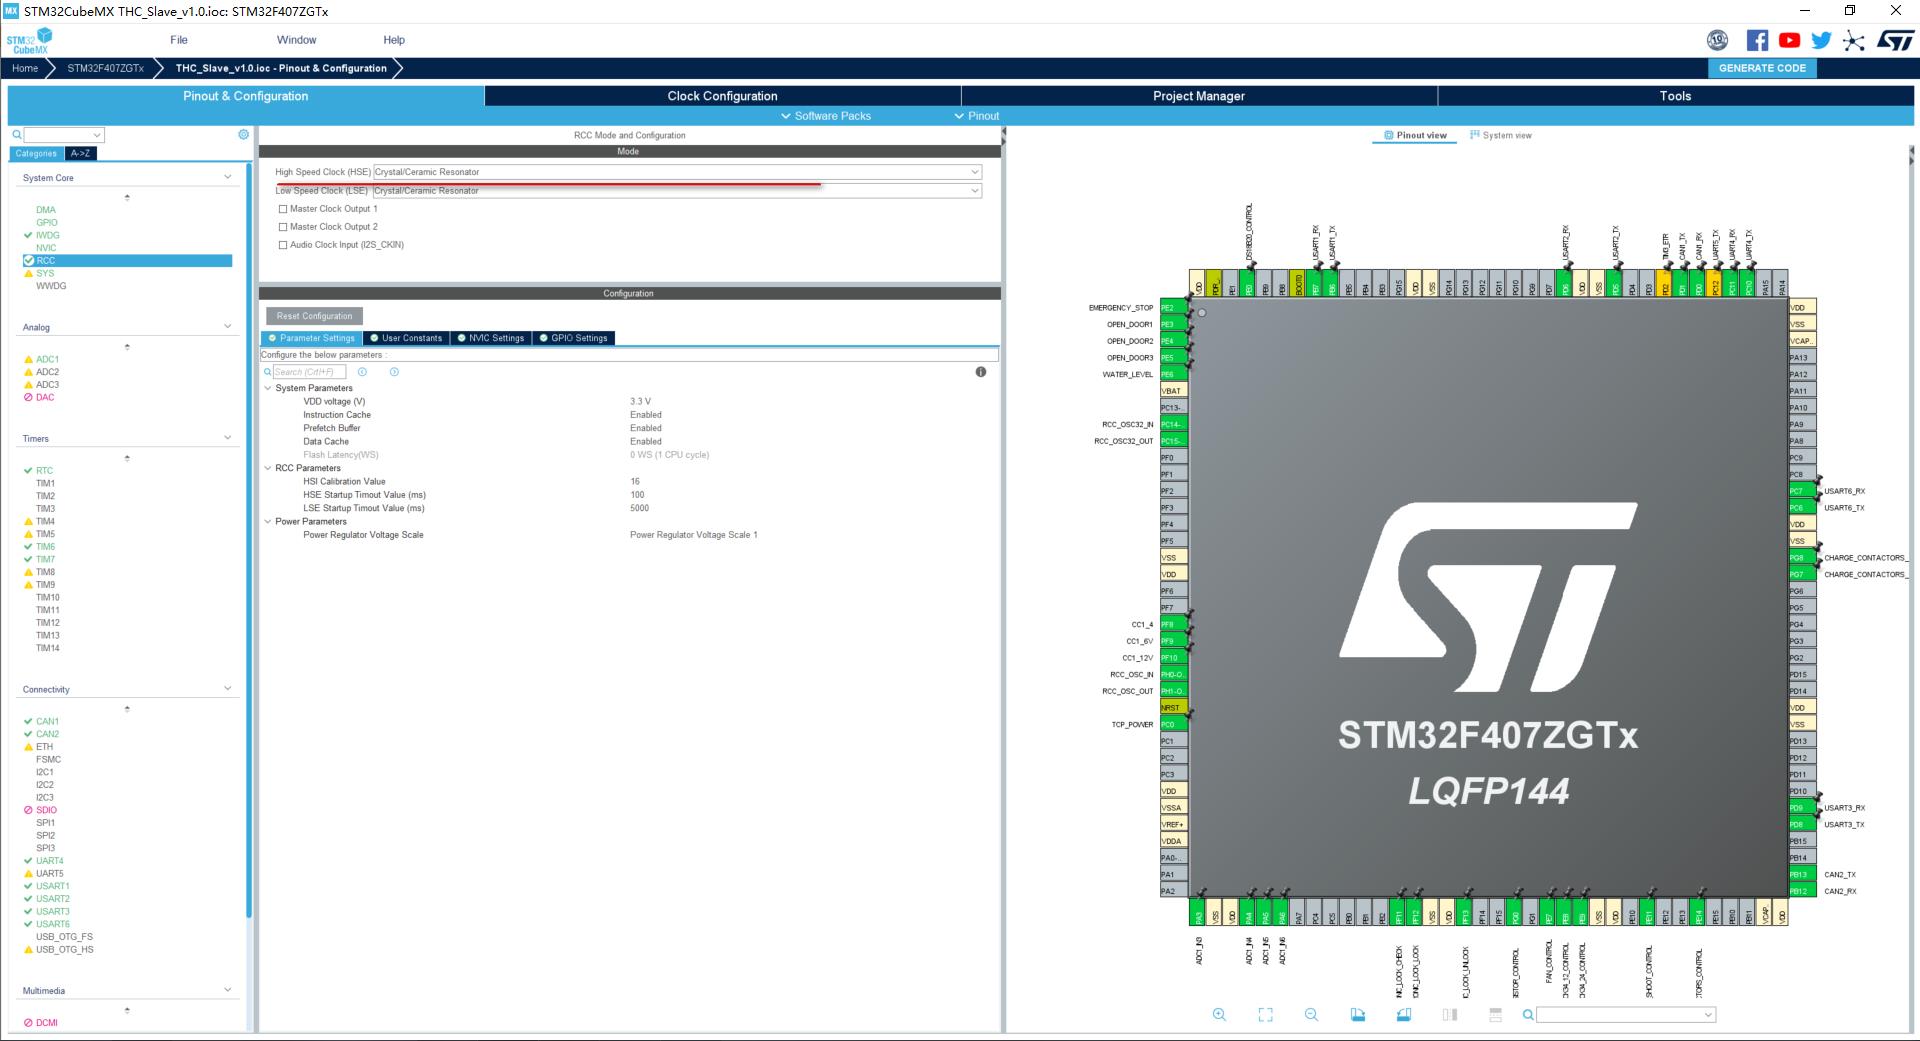Open the Software Packs dropdown

pyautogui.click(x=825, y=116)
